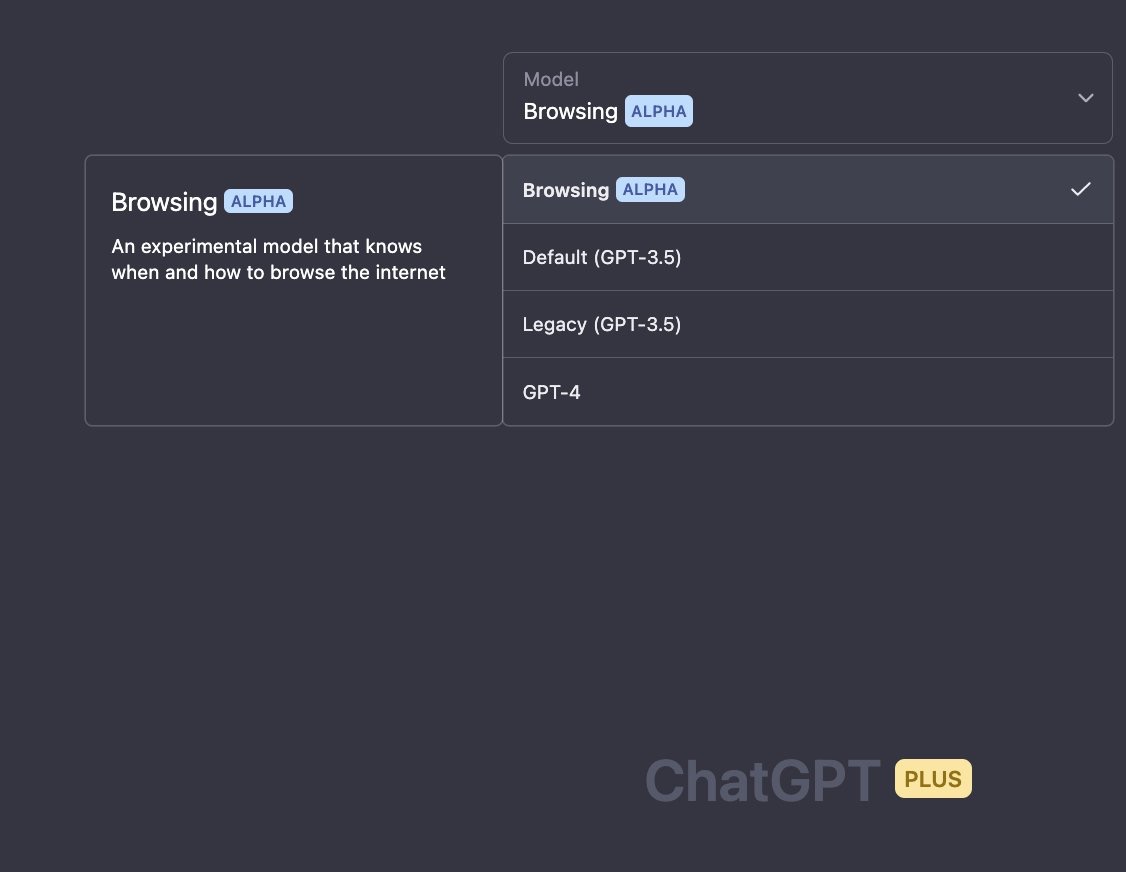Choose the Legacy (GPT-3.5) model
The image size is (1126, 872).
[602, 324]
